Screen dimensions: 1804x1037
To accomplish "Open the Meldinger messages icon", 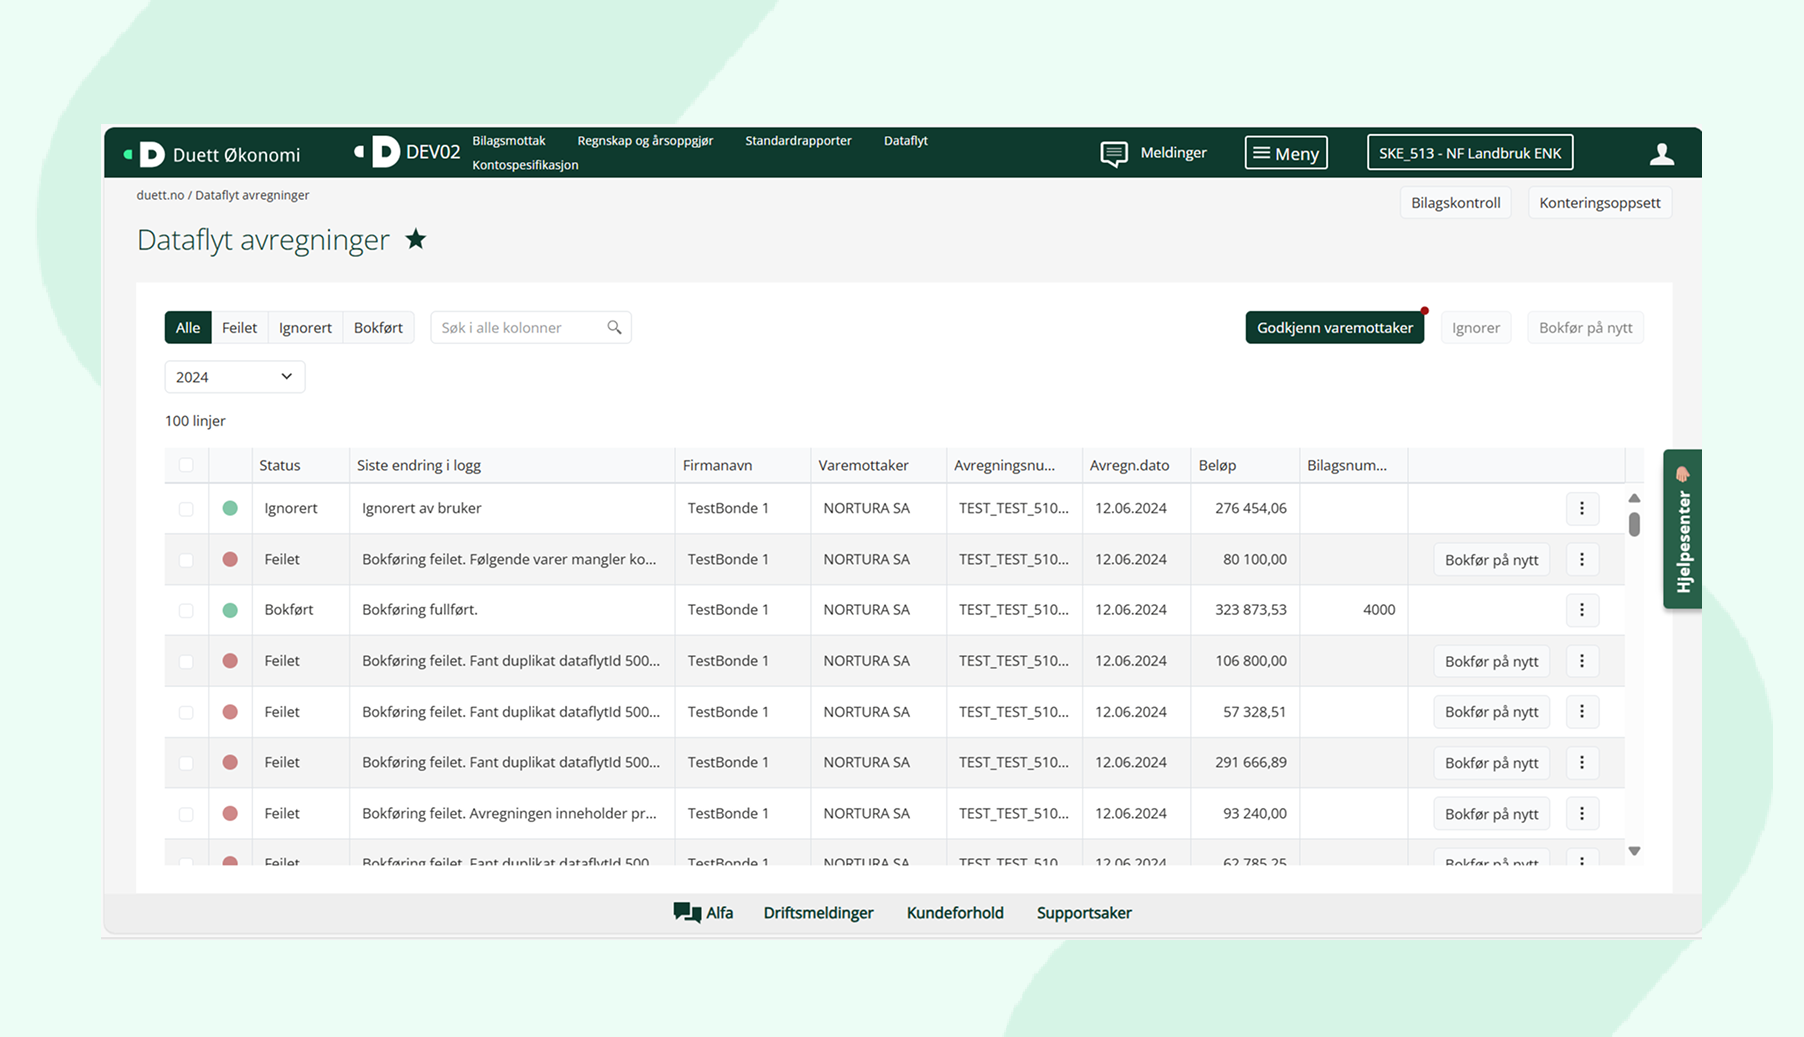I will pyautogui.click(x=1113, y=153).
